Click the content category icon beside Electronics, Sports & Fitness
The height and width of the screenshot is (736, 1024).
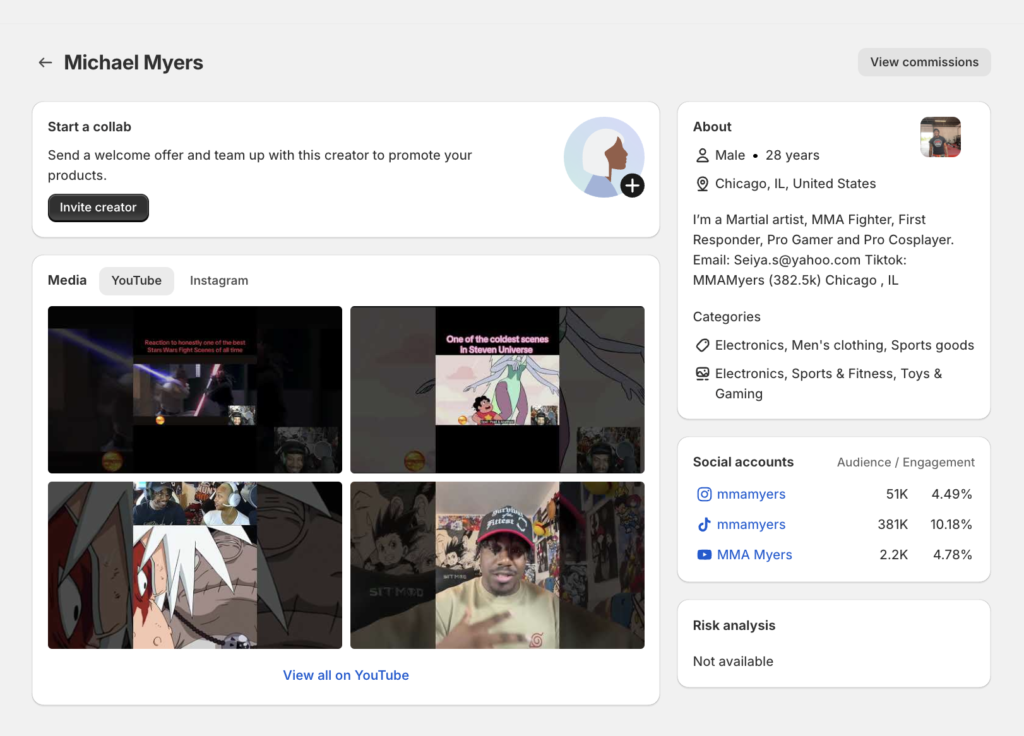[703, 374]
